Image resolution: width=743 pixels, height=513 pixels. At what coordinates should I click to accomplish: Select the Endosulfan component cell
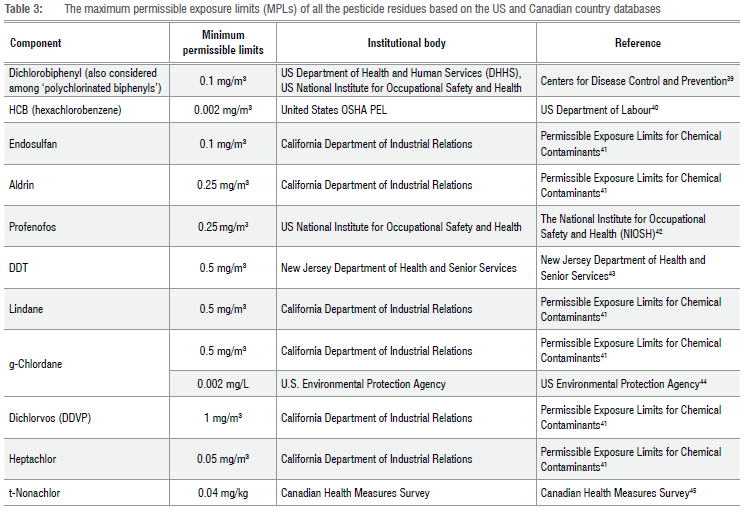(32, 144)
